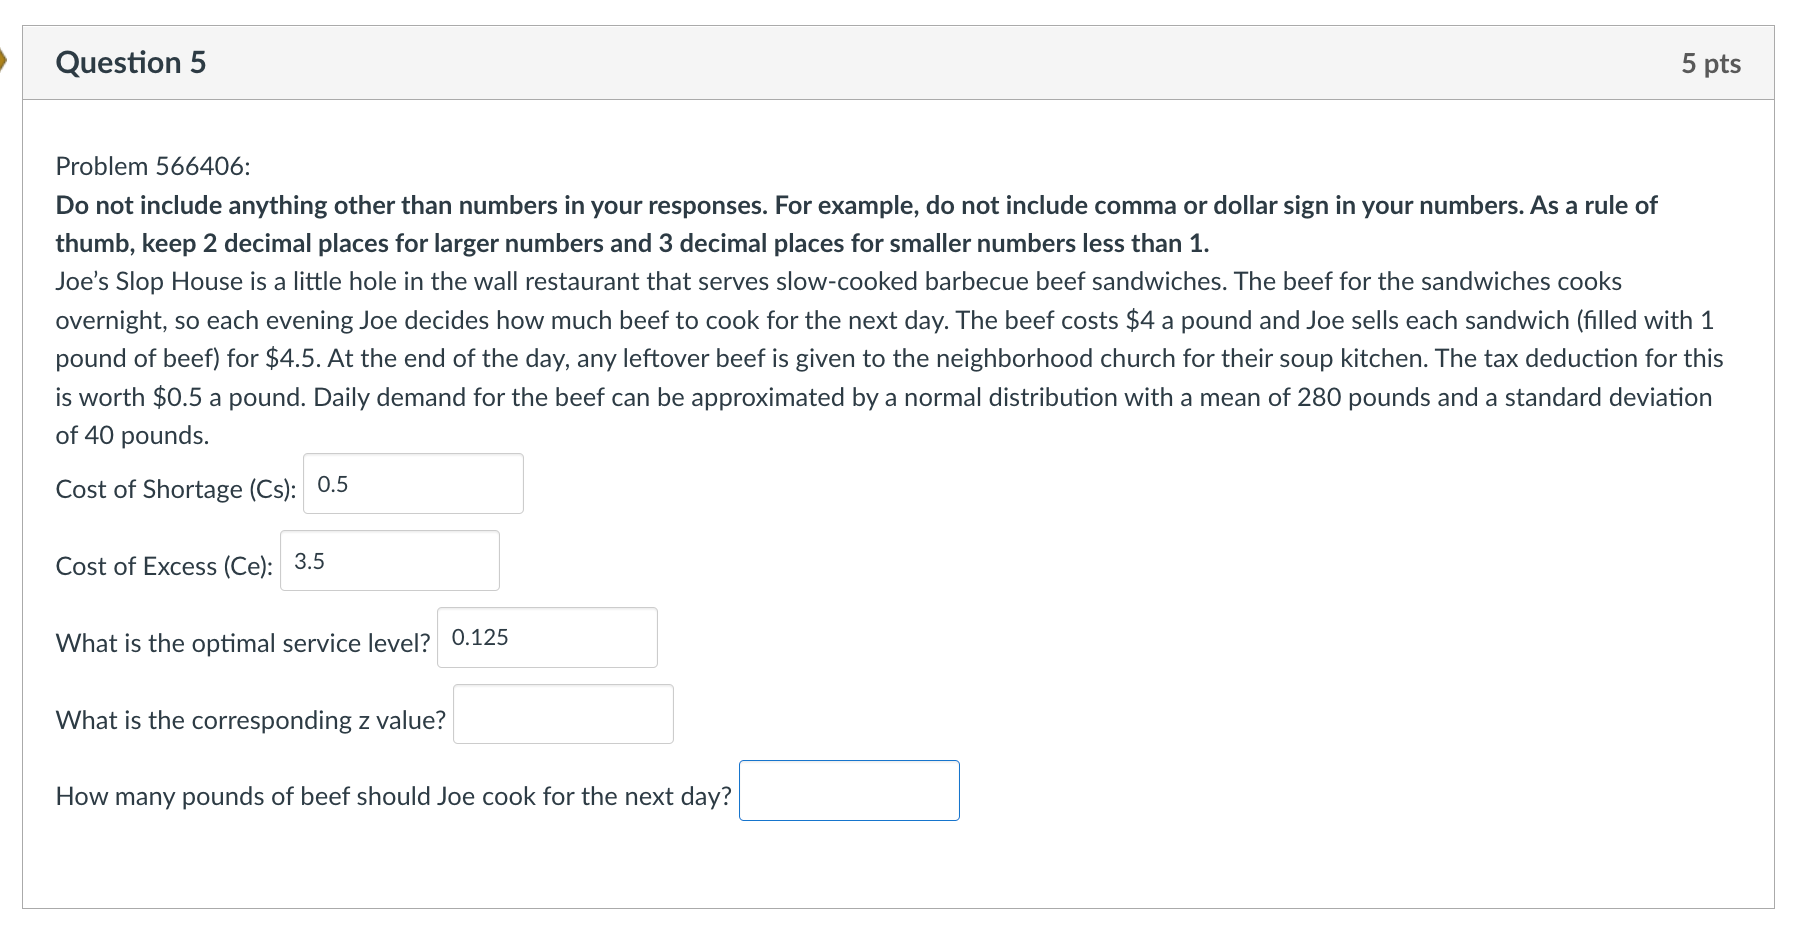Click the corresponding z value question text
Image resolution: width=1793 pixels, height=943 pixels.
(251, 720)
